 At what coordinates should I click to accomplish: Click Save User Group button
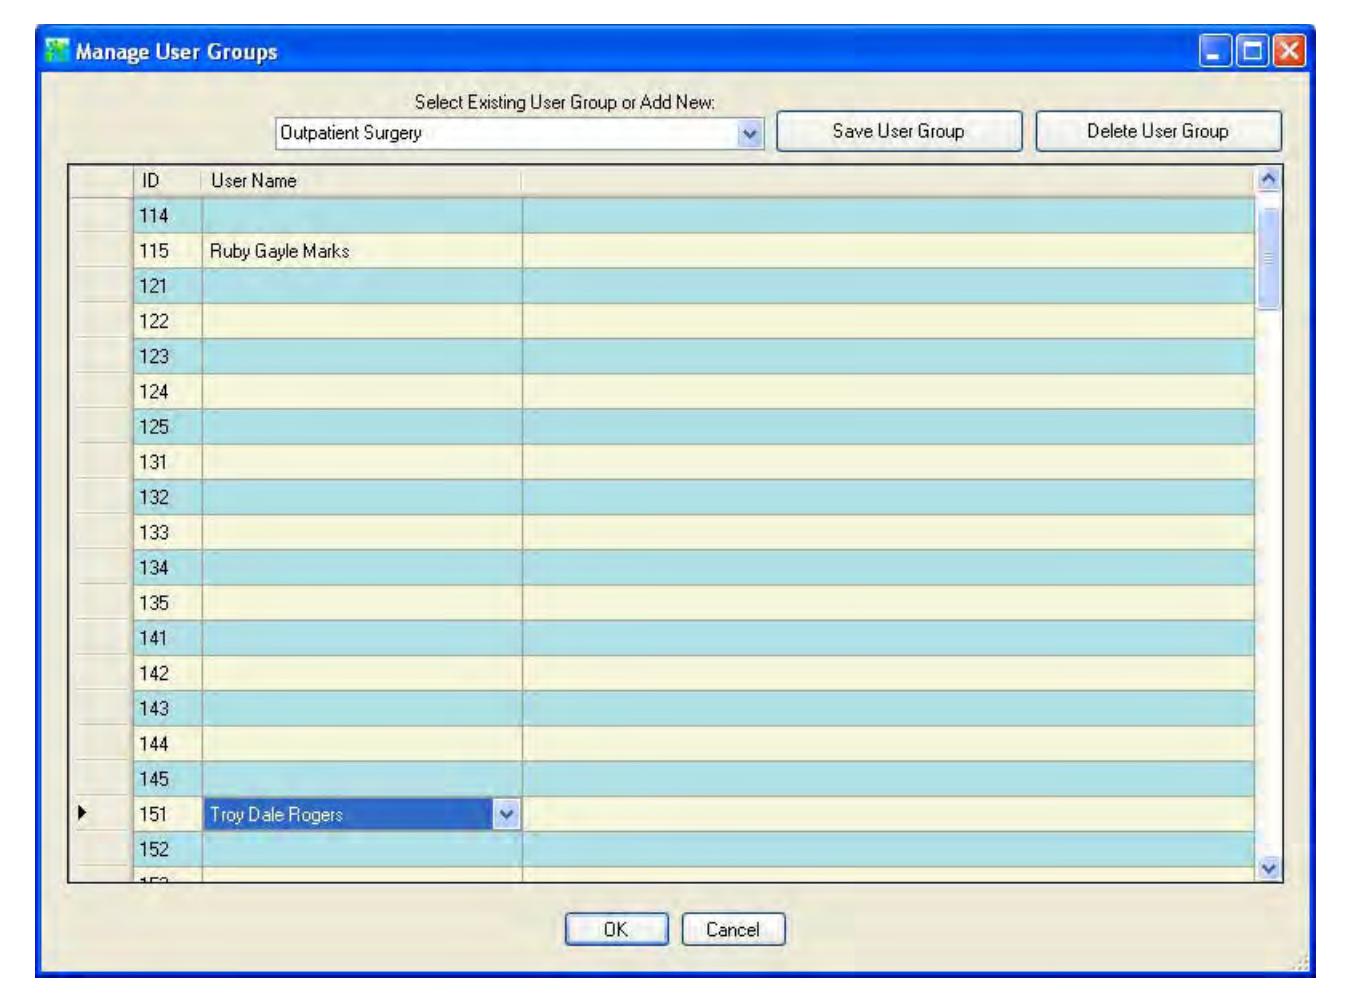(x=899, y=131)
